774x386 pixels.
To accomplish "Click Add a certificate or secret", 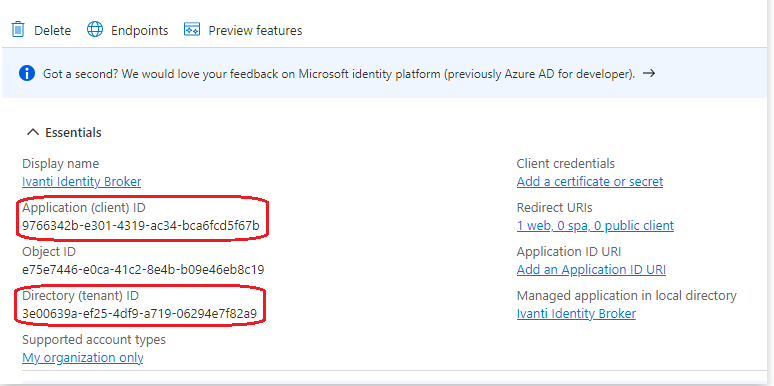I will point(590,182).
